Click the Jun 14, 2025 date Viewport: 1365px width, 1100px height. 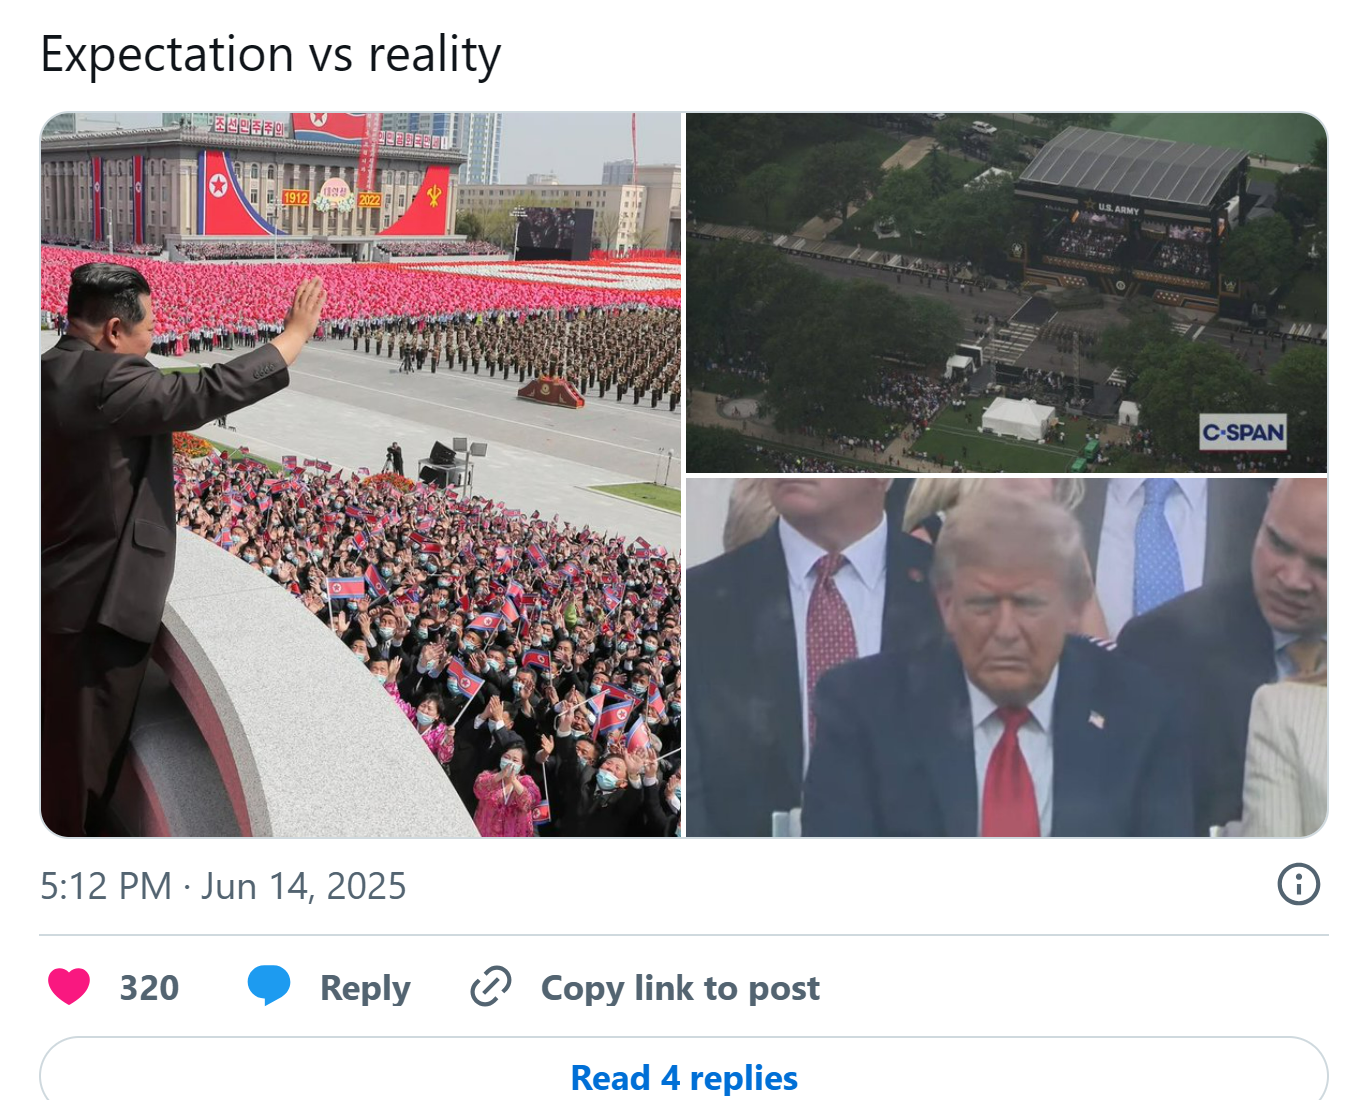pyautogui.click(x=303, y=886)
